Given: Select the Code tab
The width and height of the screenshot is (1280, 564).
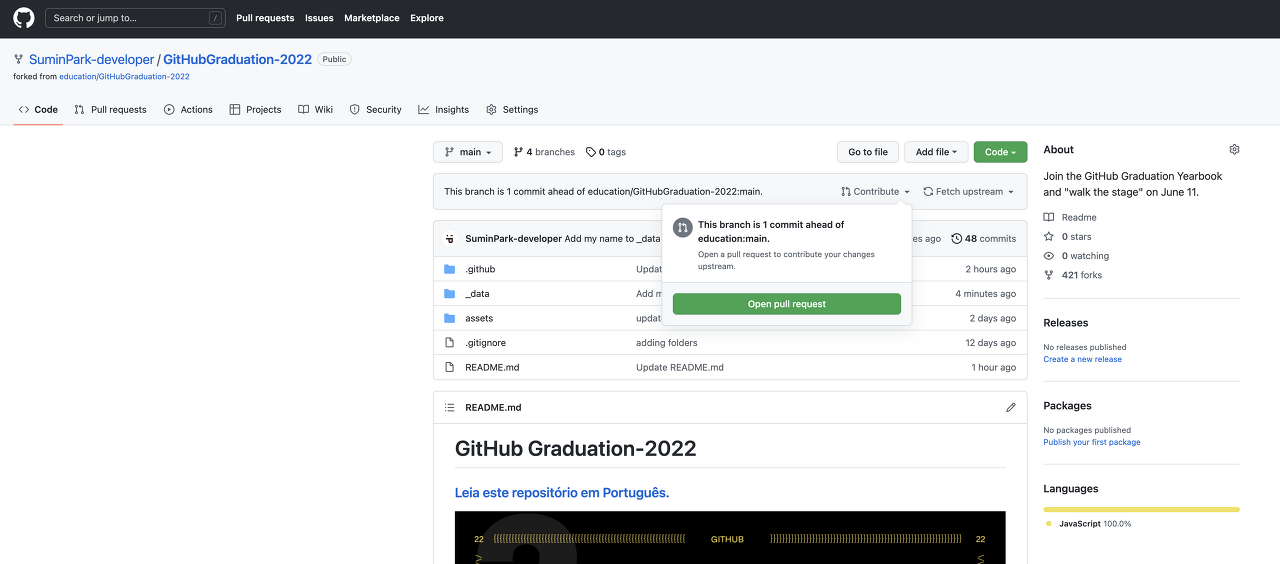Looking at the screenshot, I should tap(38, 110).
